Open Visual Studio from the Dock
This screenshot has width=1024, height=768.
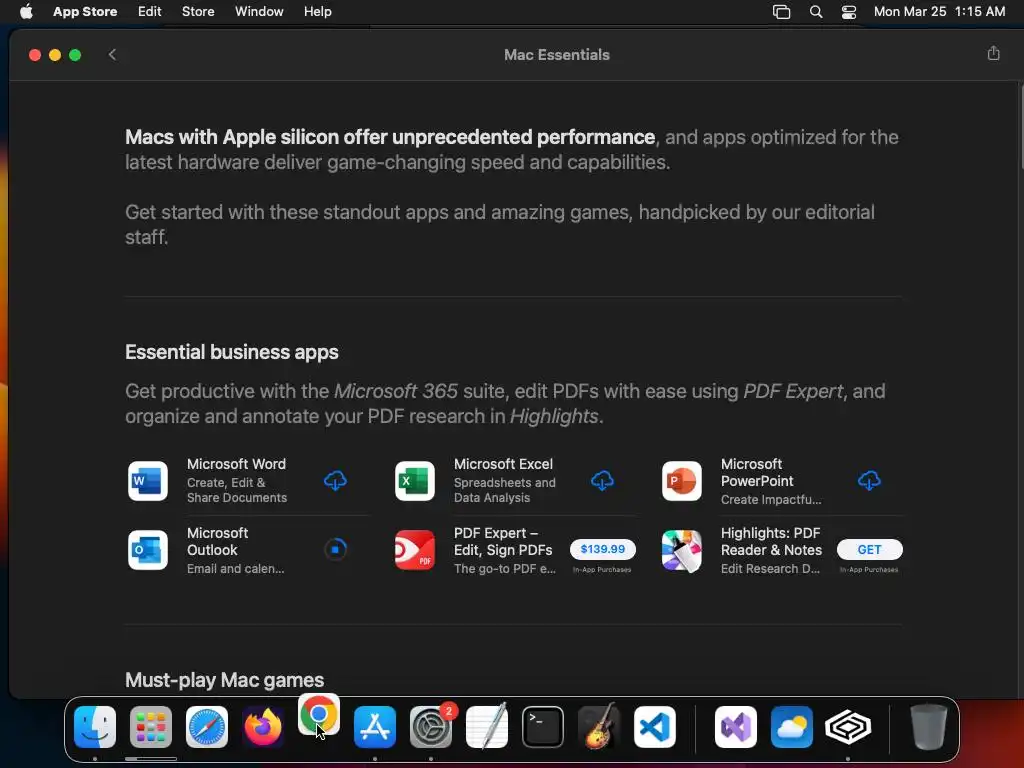[x=736, y=727]
